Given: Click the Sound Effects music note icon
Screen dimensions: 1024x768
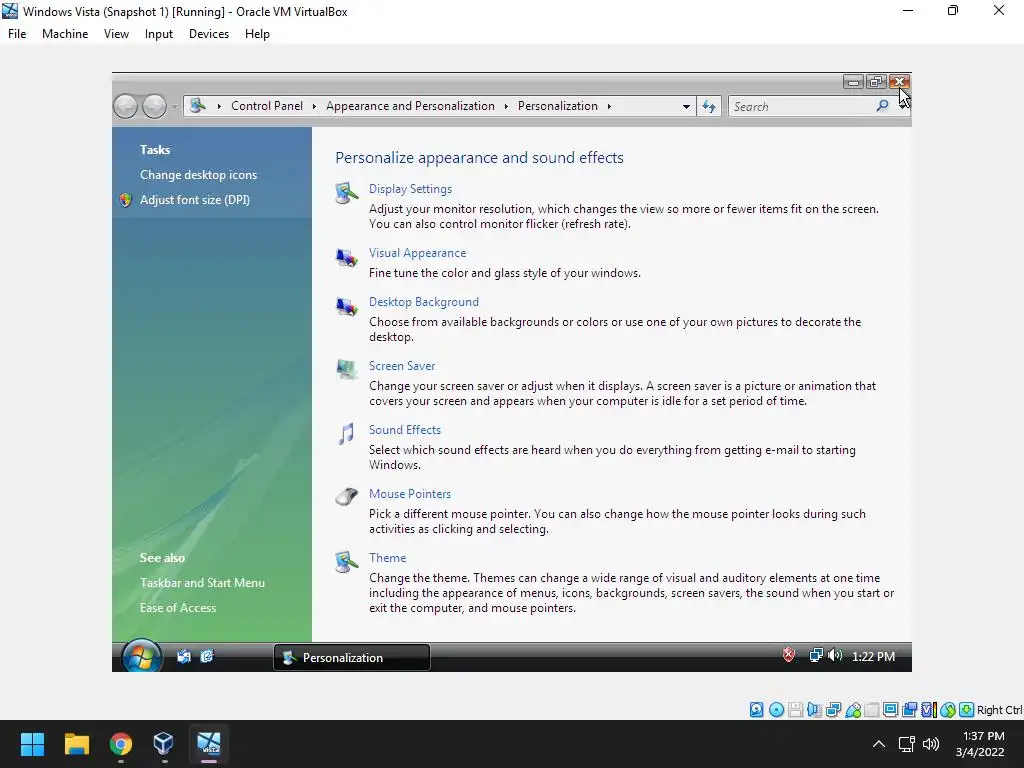Looking at the screenshot, I should tap(346, 434).
